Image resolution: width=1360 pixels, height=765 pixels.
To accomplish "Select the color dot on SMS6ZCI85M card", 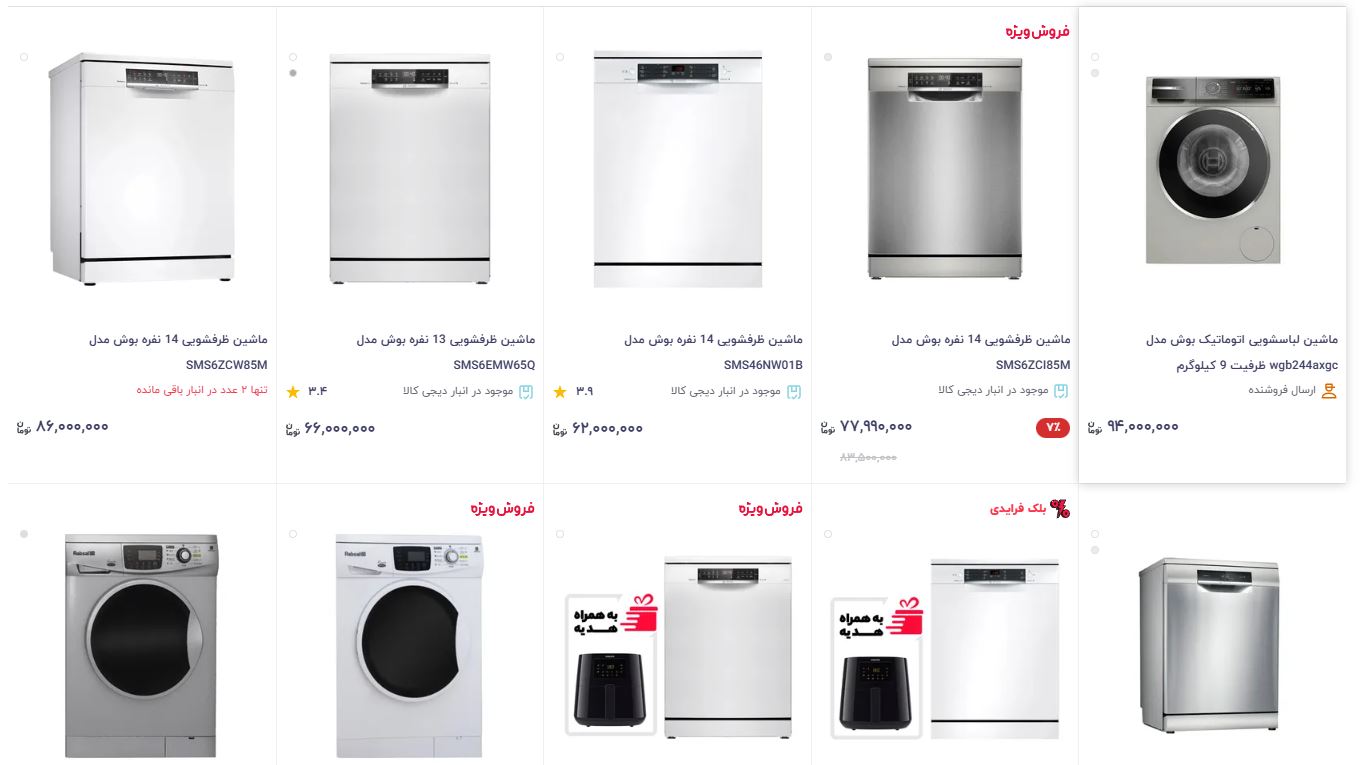I will [x=828, y=57].
